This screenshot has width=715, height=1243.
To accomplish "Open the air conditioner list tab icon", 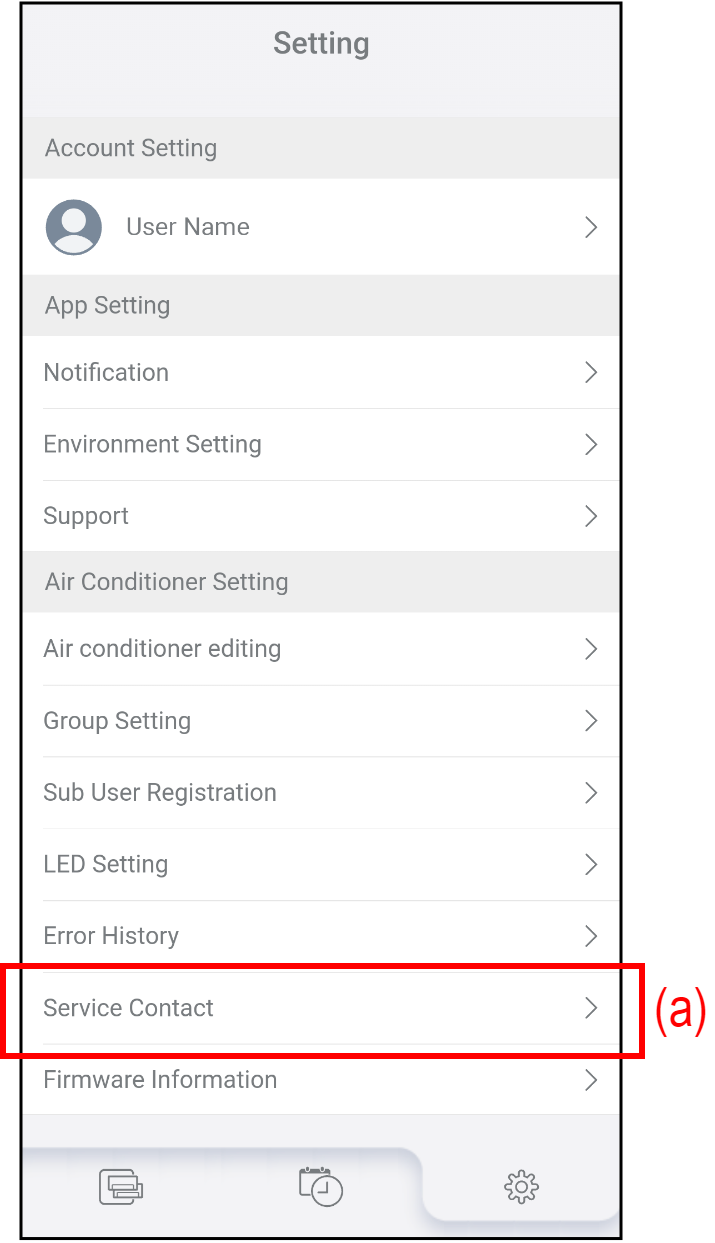I will pos(121,1187).
